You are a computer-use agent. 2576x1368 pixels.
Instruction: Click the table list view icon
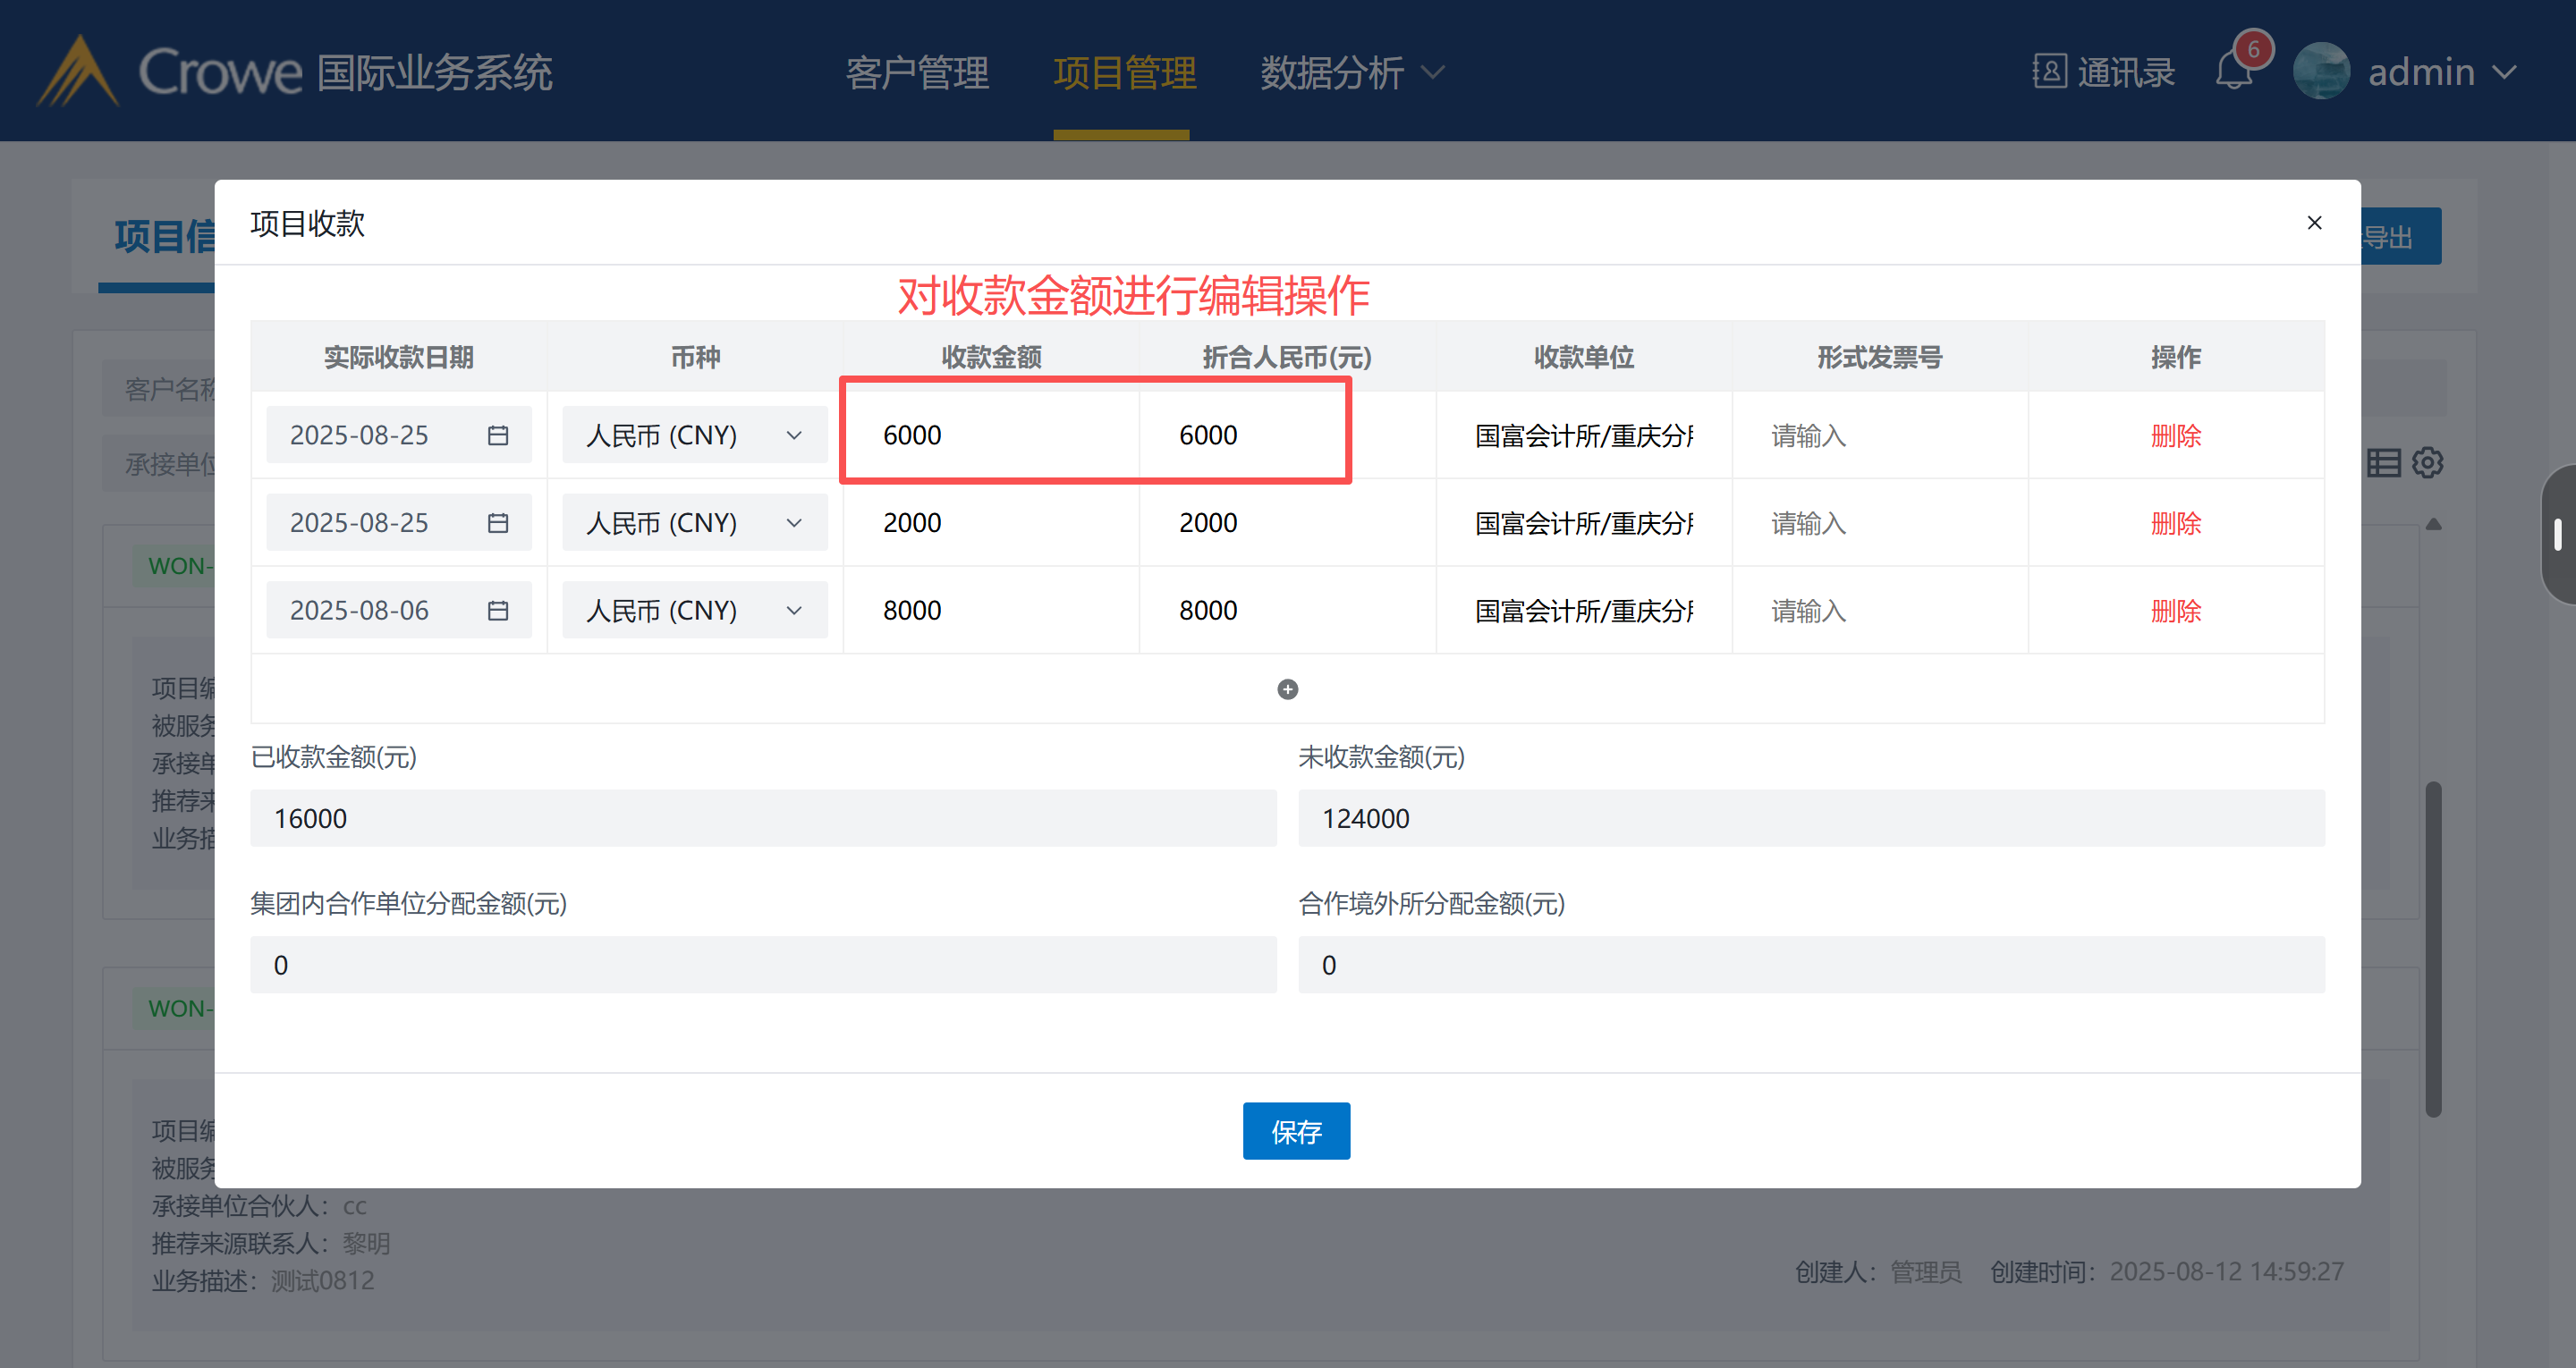click(2384, 463)
